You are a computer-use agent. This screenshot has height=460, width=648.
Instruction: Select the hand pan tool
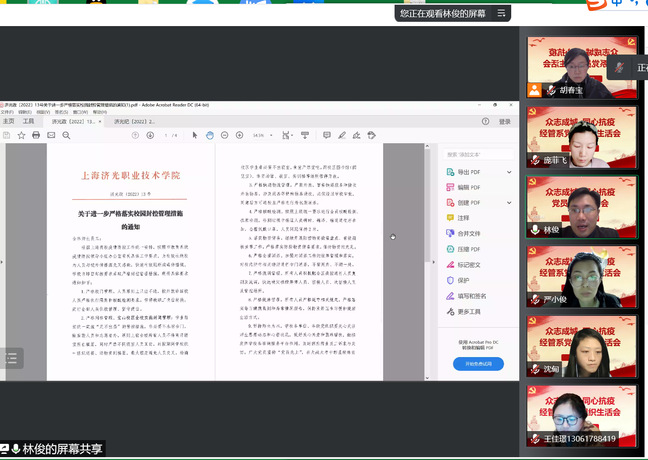(210, 135)
